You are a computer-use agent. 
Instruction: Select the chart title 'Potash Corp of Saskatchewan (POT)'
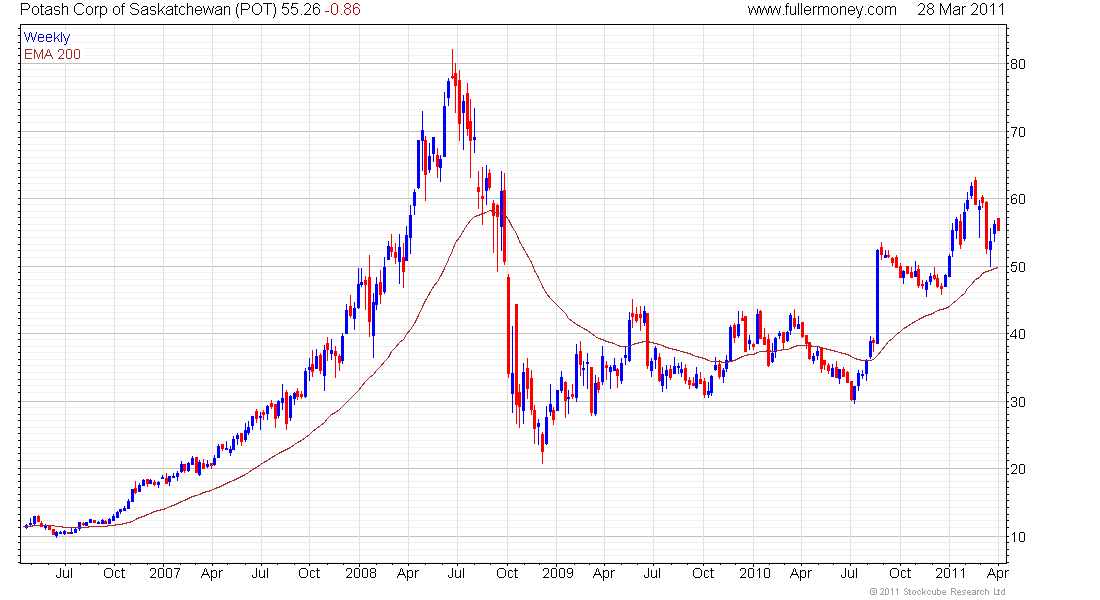click(x=148, y=10)
